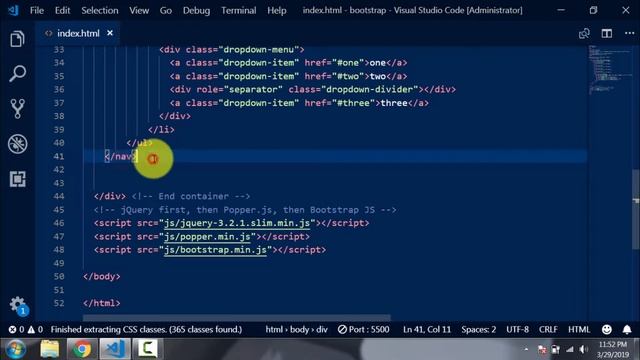
Task: Open File Explorer from taskbar
Action: (50, 349)
